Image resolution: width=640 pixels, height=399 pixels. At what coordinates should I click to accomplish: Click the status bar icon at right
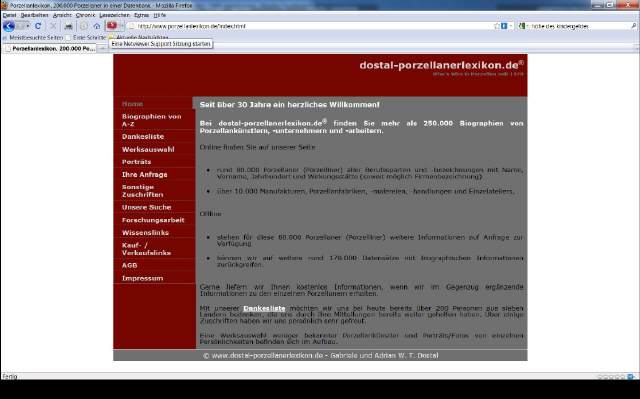coord(631,377)
